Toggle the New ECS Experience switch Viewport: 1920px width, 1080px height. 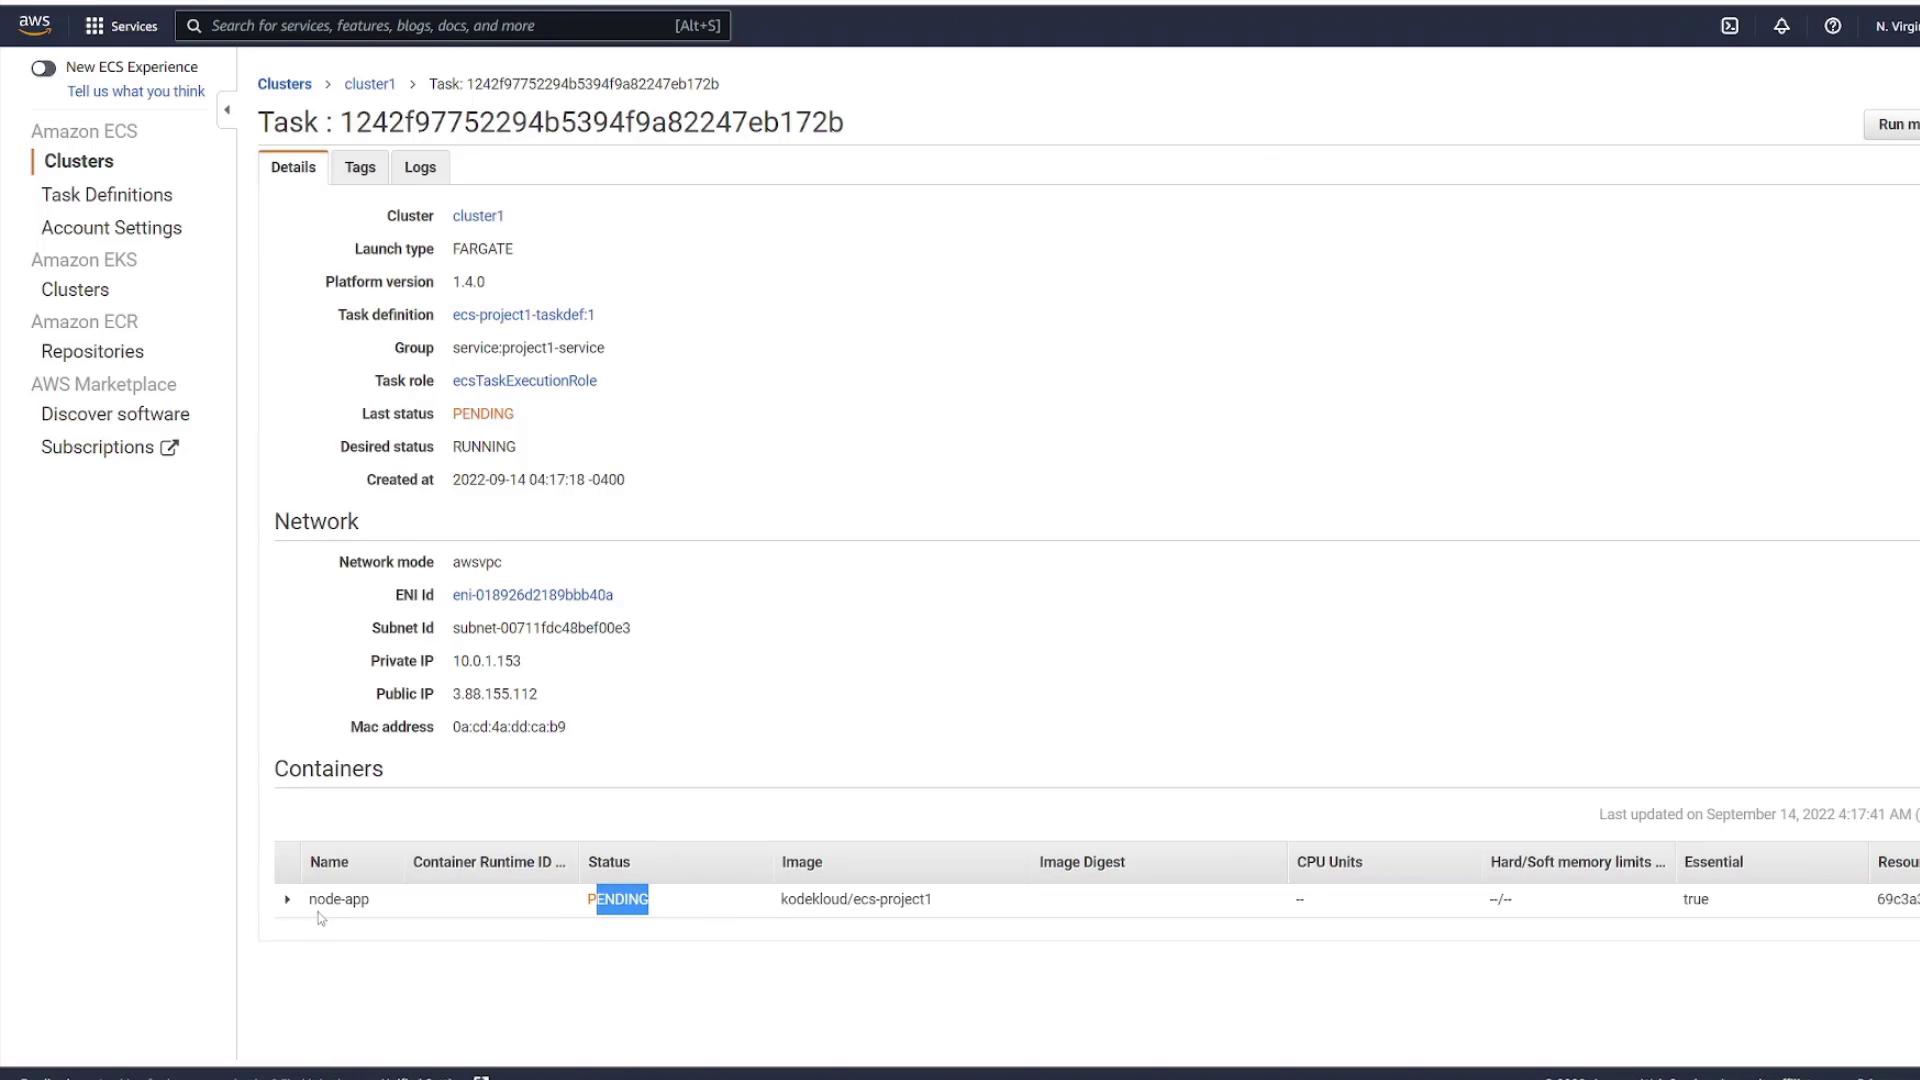pyautogui.click(x=43, y=68)
